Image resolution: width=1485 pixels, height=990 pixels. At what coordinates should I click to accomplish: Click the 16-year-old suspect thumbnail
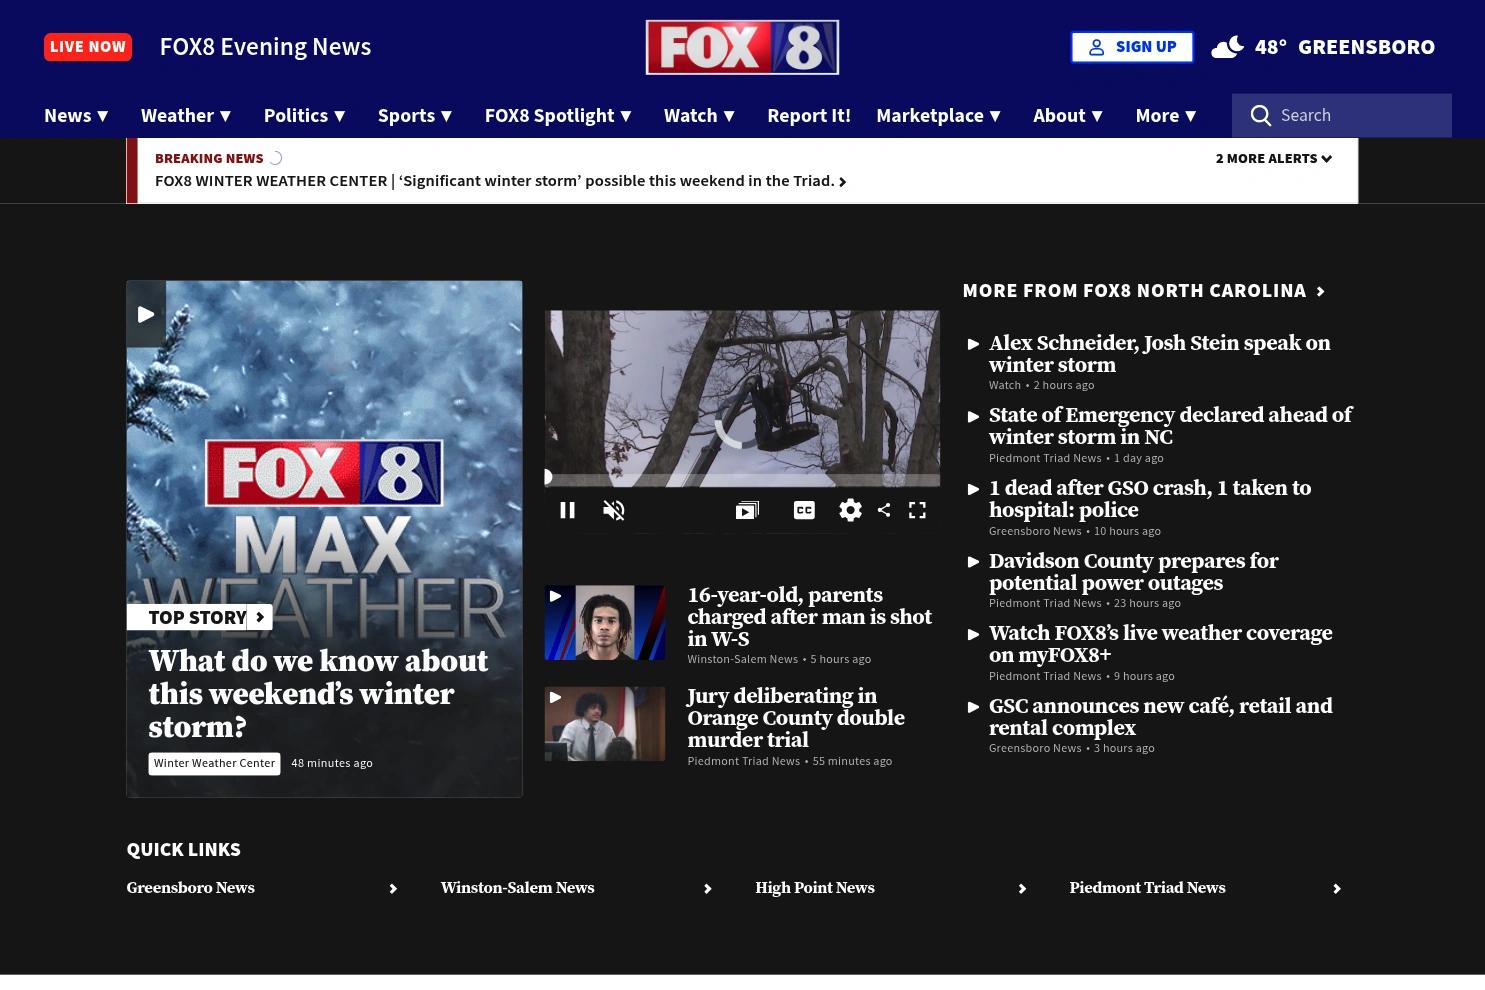(605, 623)
